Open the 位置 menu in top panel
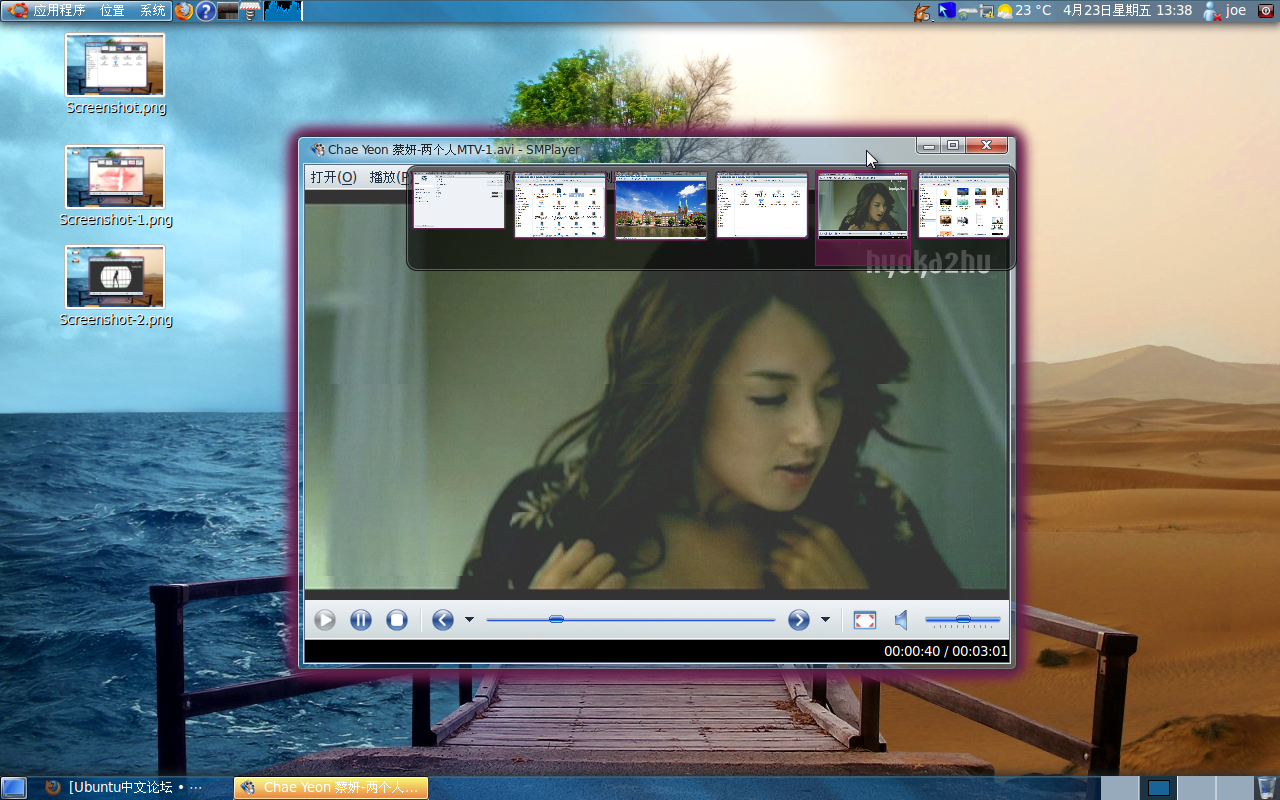 click(x=112, y=10)
